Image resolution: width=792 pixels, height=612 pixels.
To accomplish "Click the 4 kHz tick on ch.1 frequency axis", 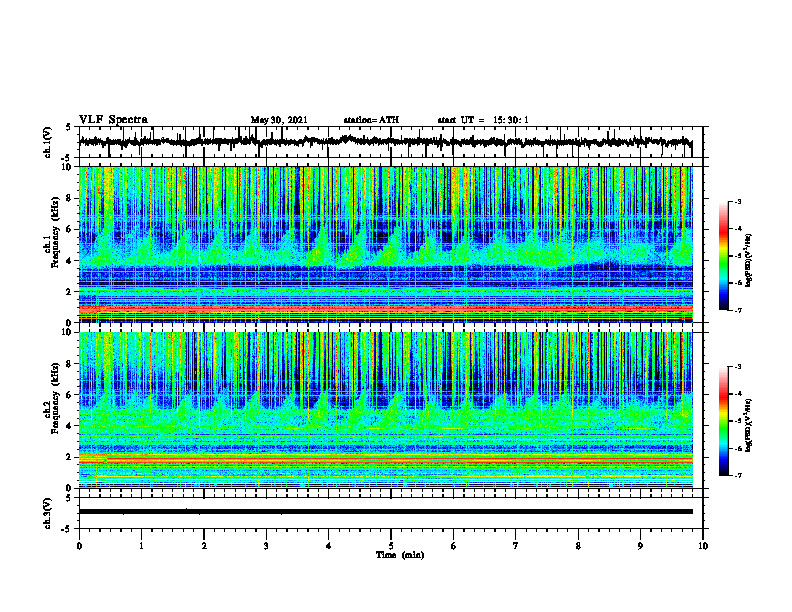I will pyautogui.click(x=70, y=261).
